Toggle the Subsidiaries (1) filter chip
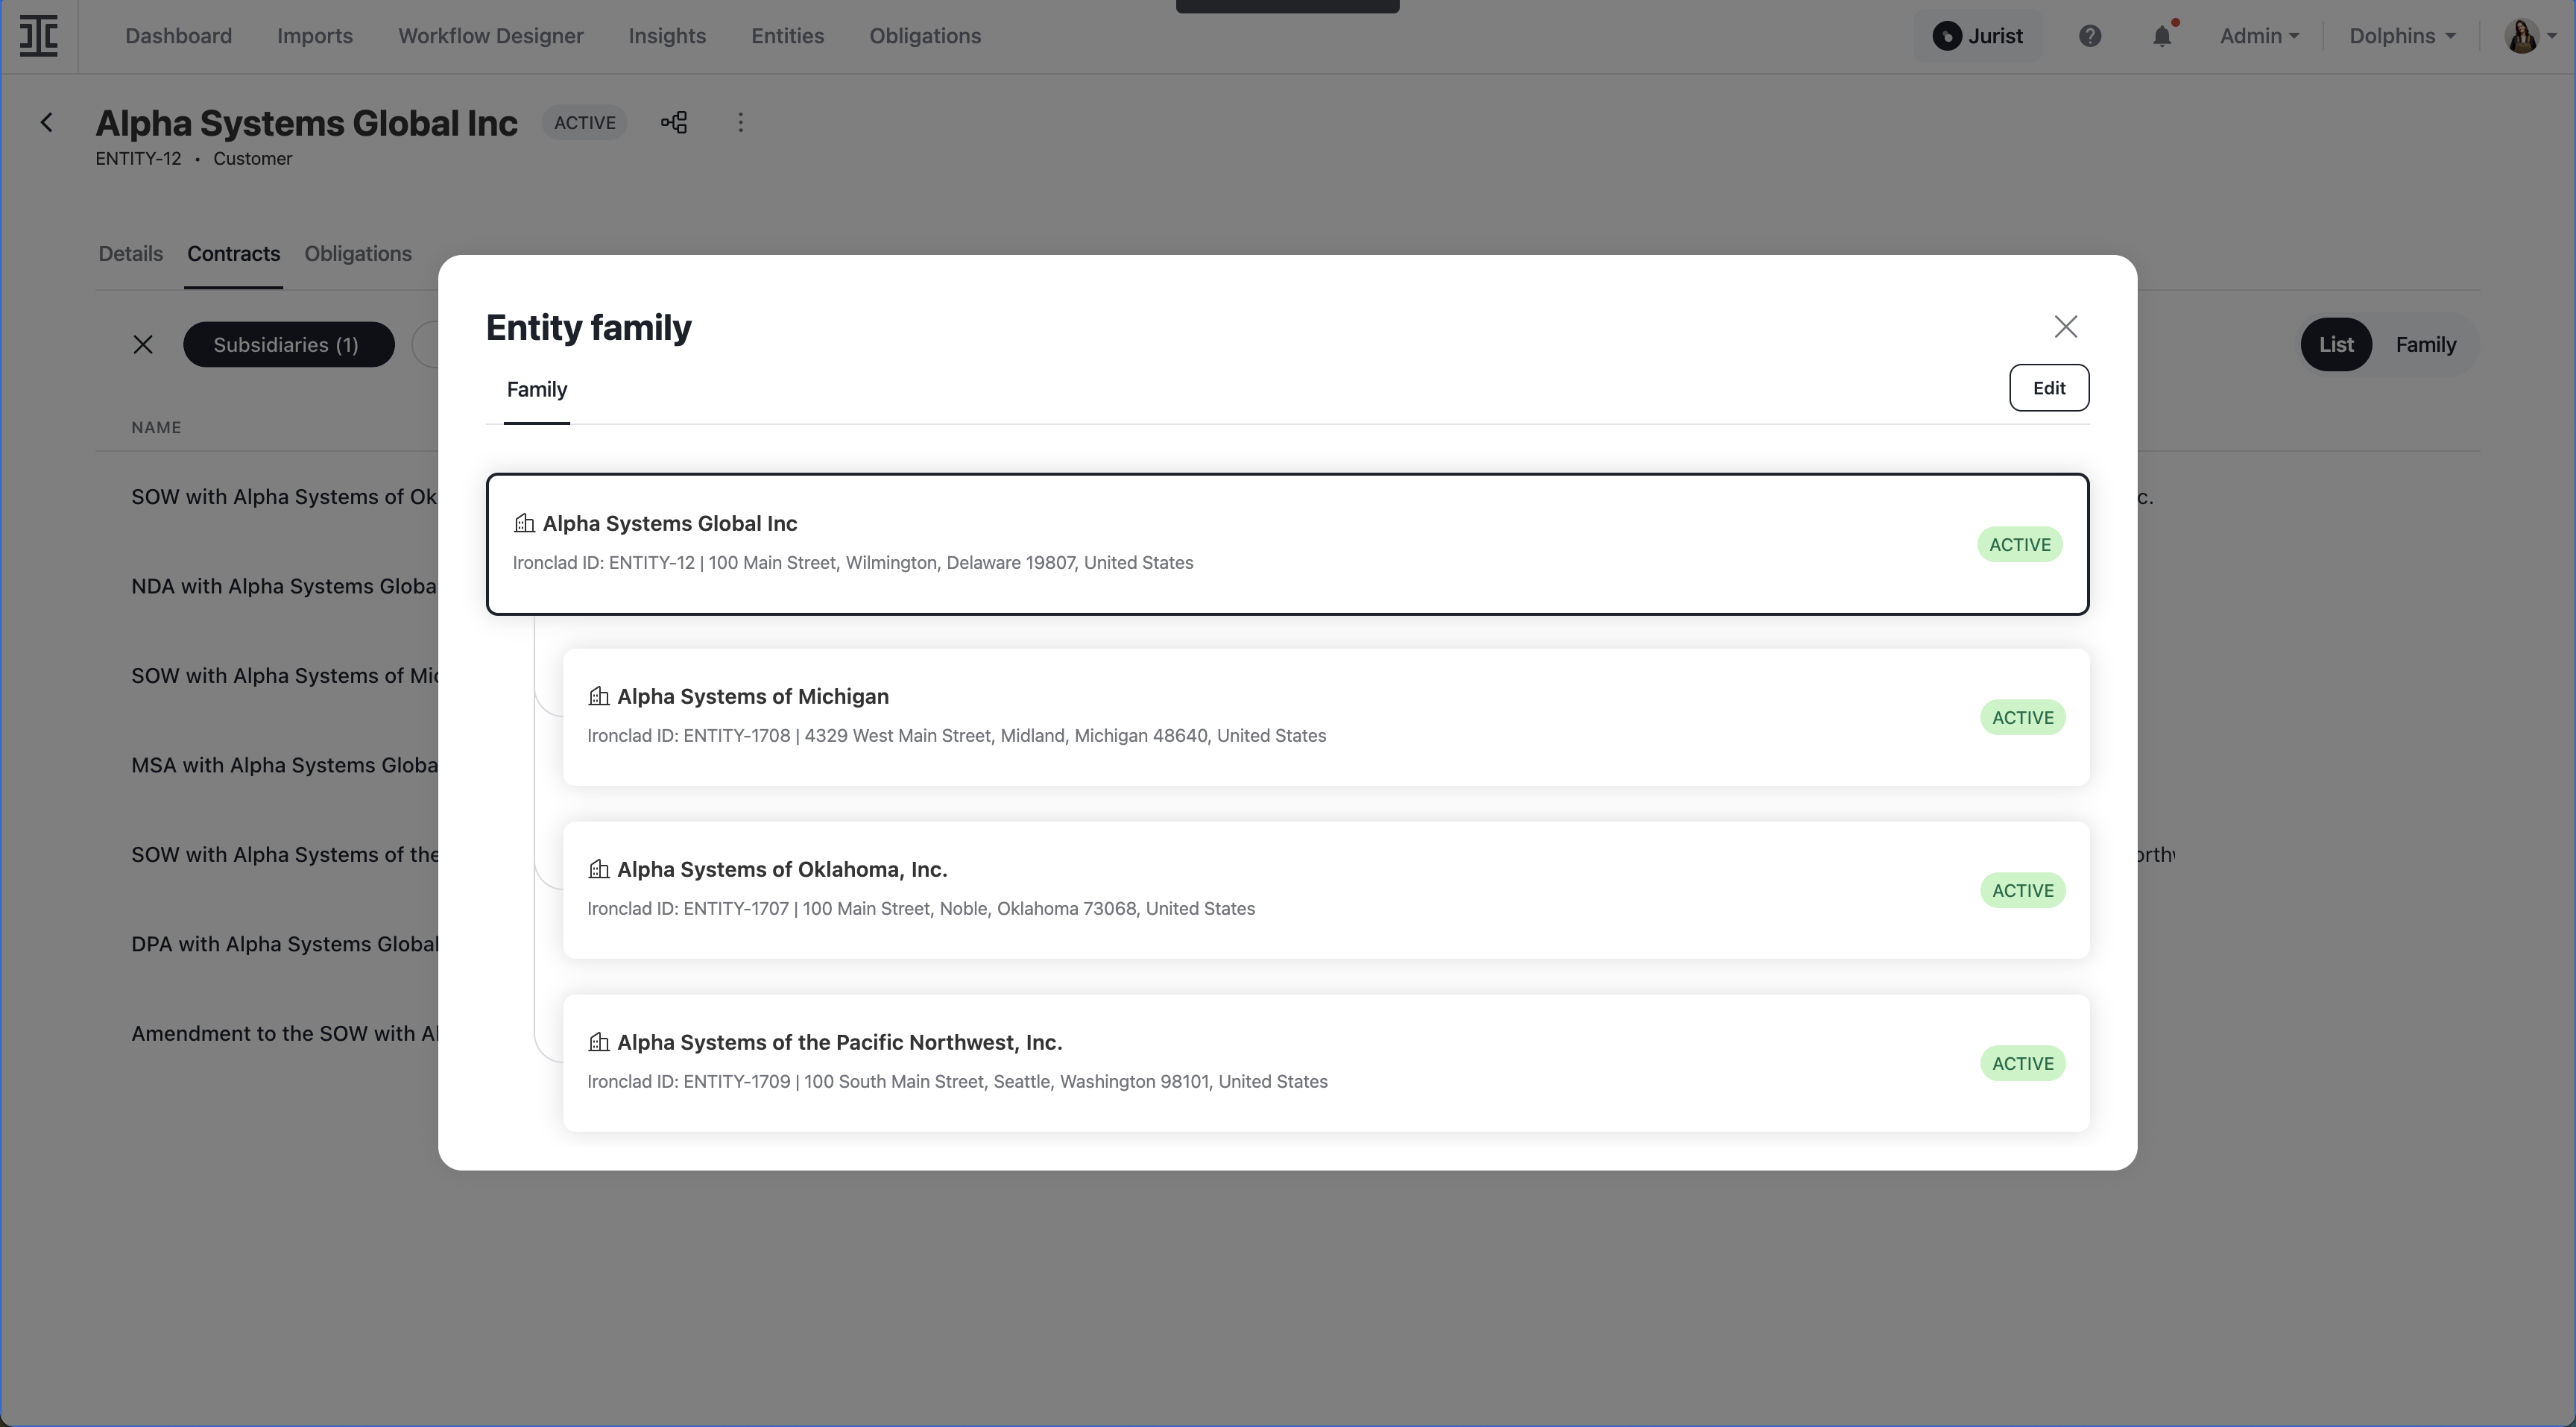The height and width of the screenshot is (1427, 2576). coord(288,344)
